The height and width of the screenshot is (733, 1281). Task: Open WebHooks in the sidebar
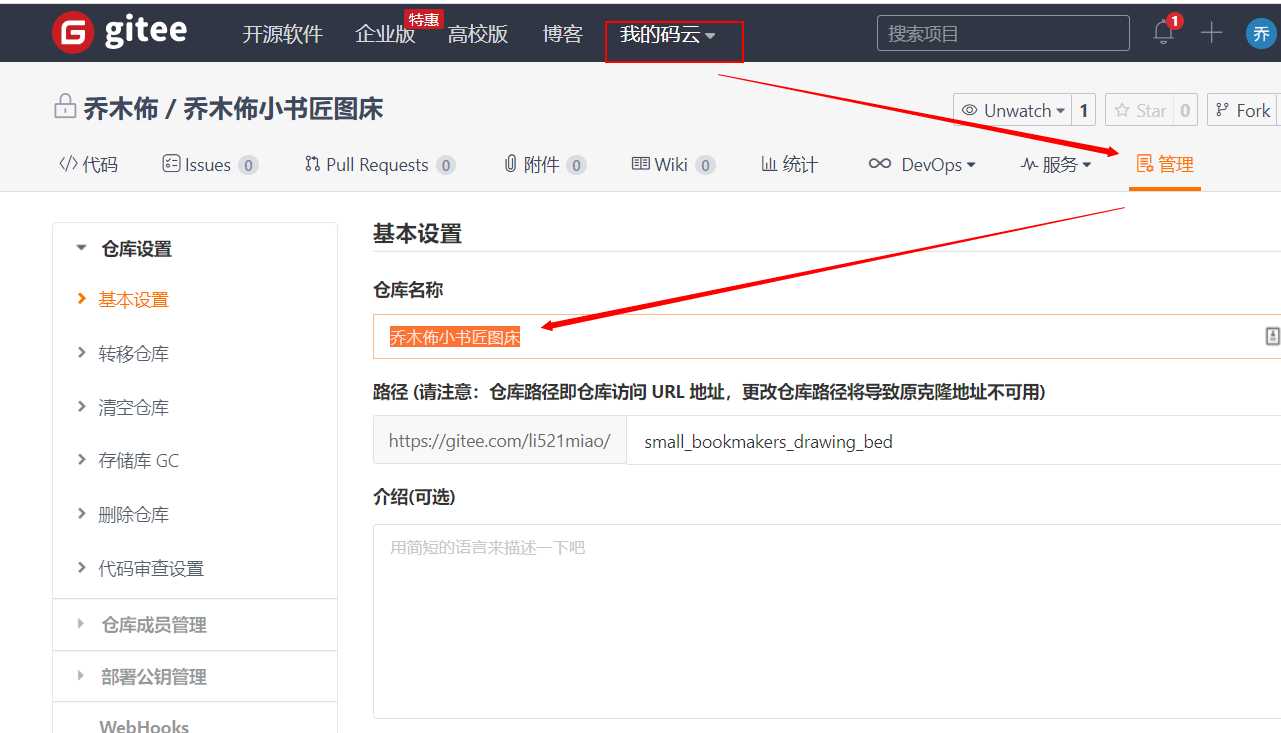tap(144, 726)
